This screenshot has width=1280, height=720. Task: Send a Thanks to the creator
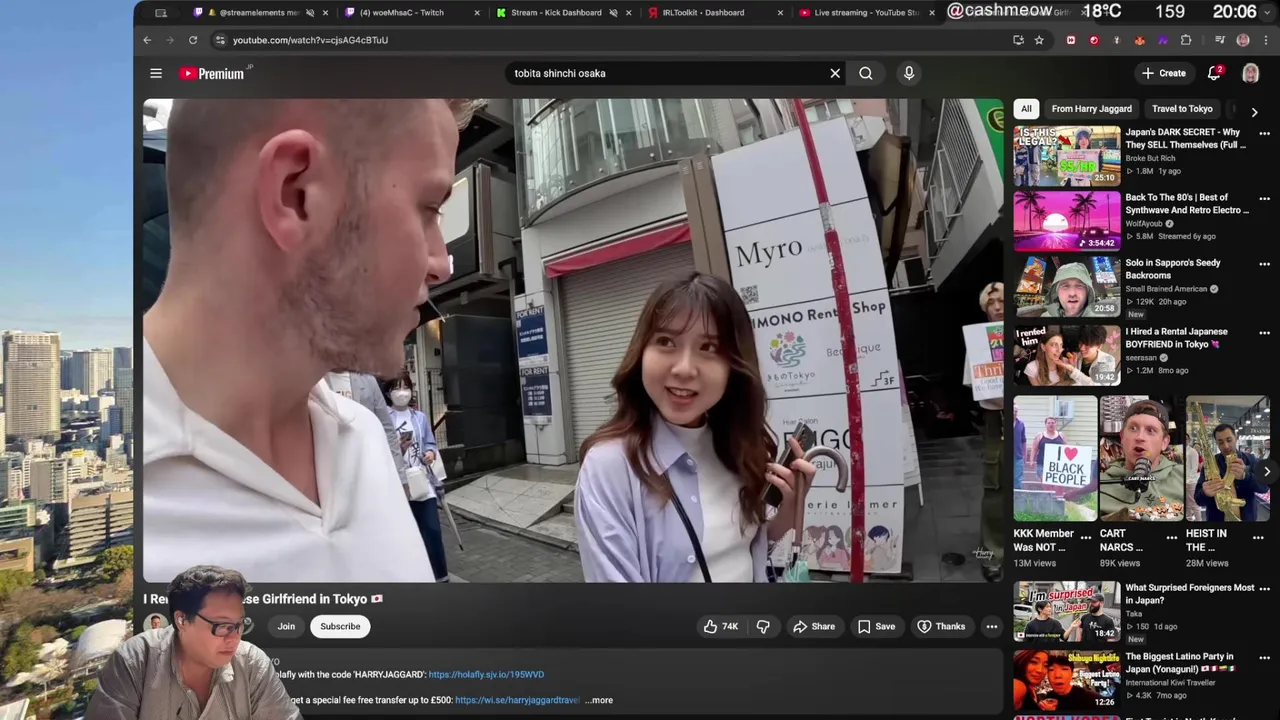pyautogui.click(x=941, y=626)
